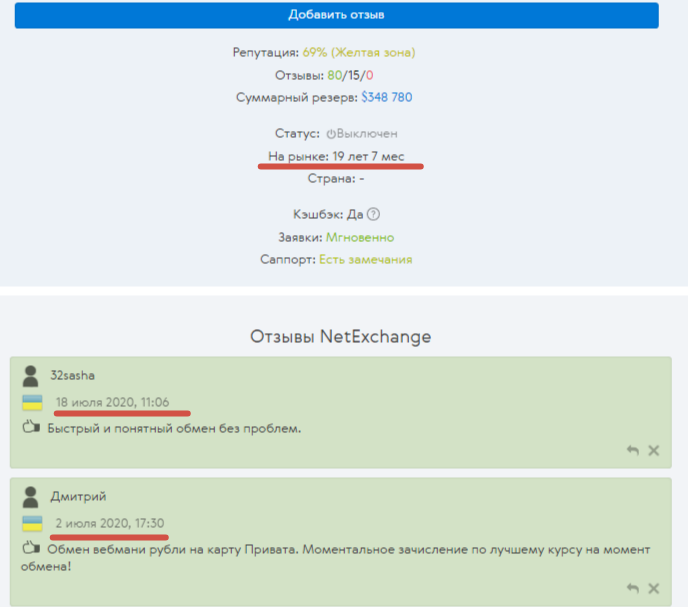Click the Добавить отзыв button
688x607 pixels.
(x=337, y=15)
